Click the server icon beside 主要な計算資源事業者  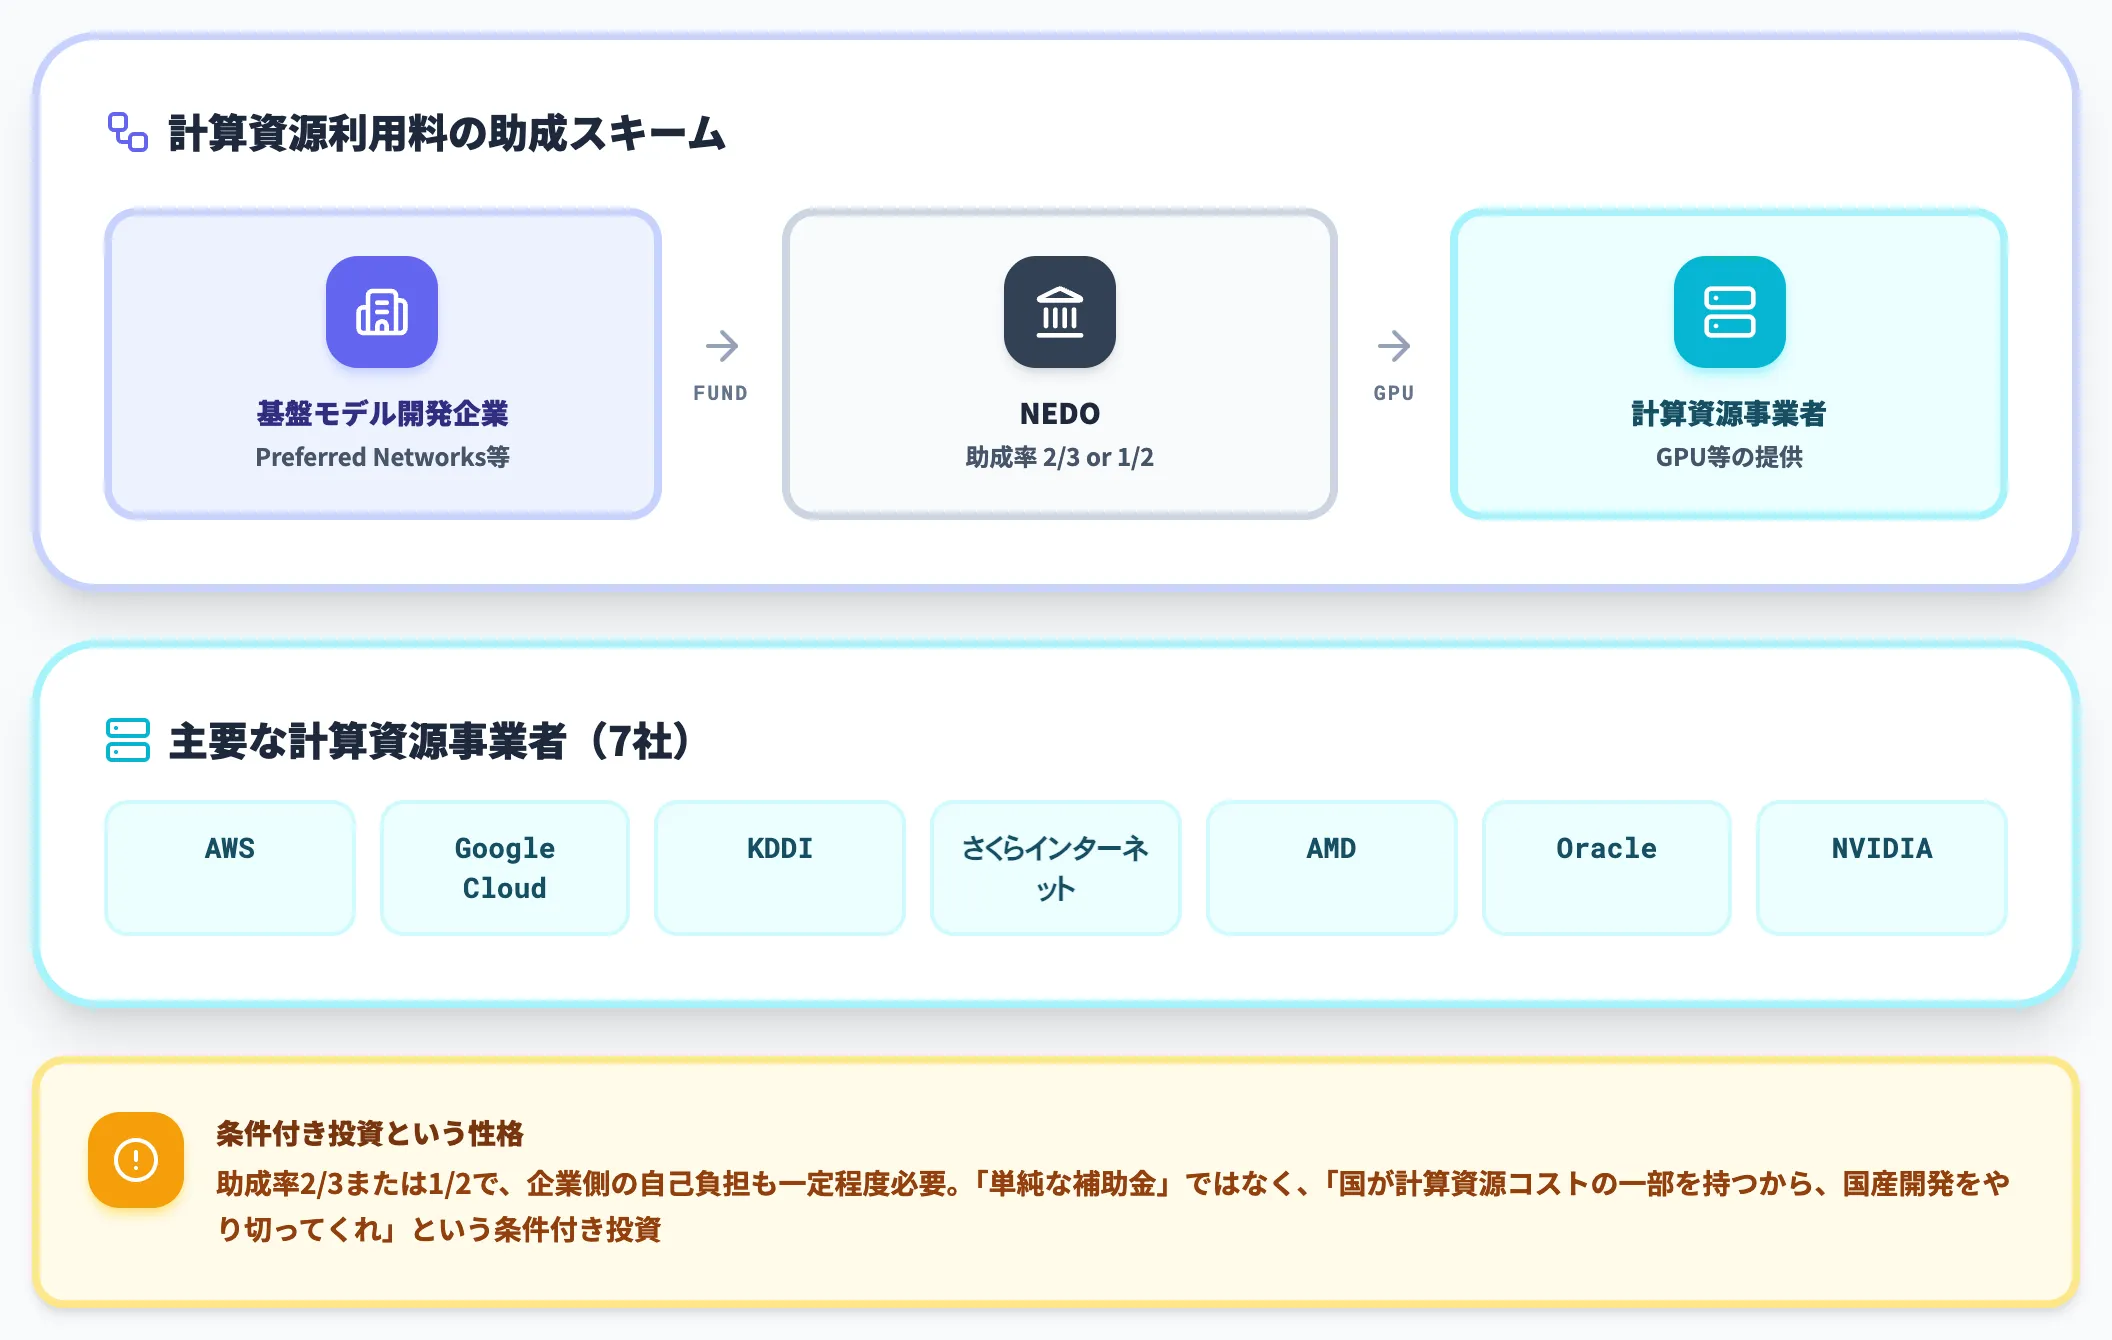pyautogui.click(x=128, y=740)
